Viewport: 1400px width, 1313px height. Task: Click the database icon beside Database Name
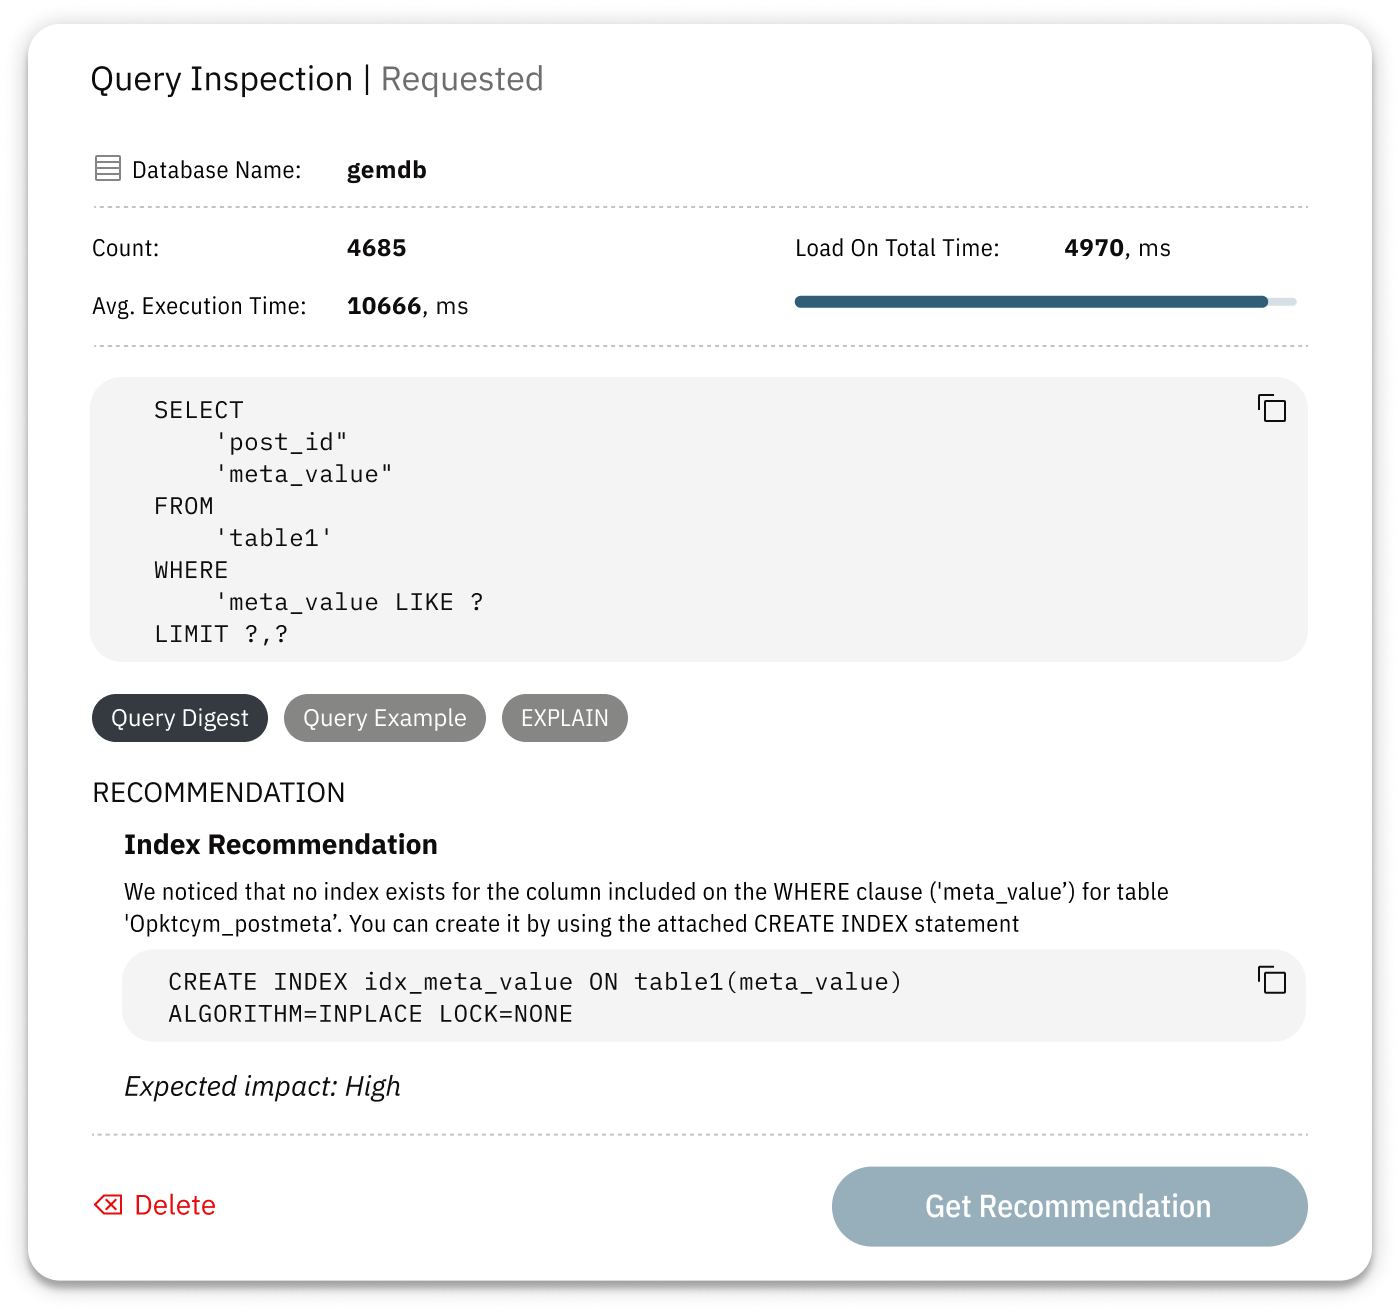[108, 168]
